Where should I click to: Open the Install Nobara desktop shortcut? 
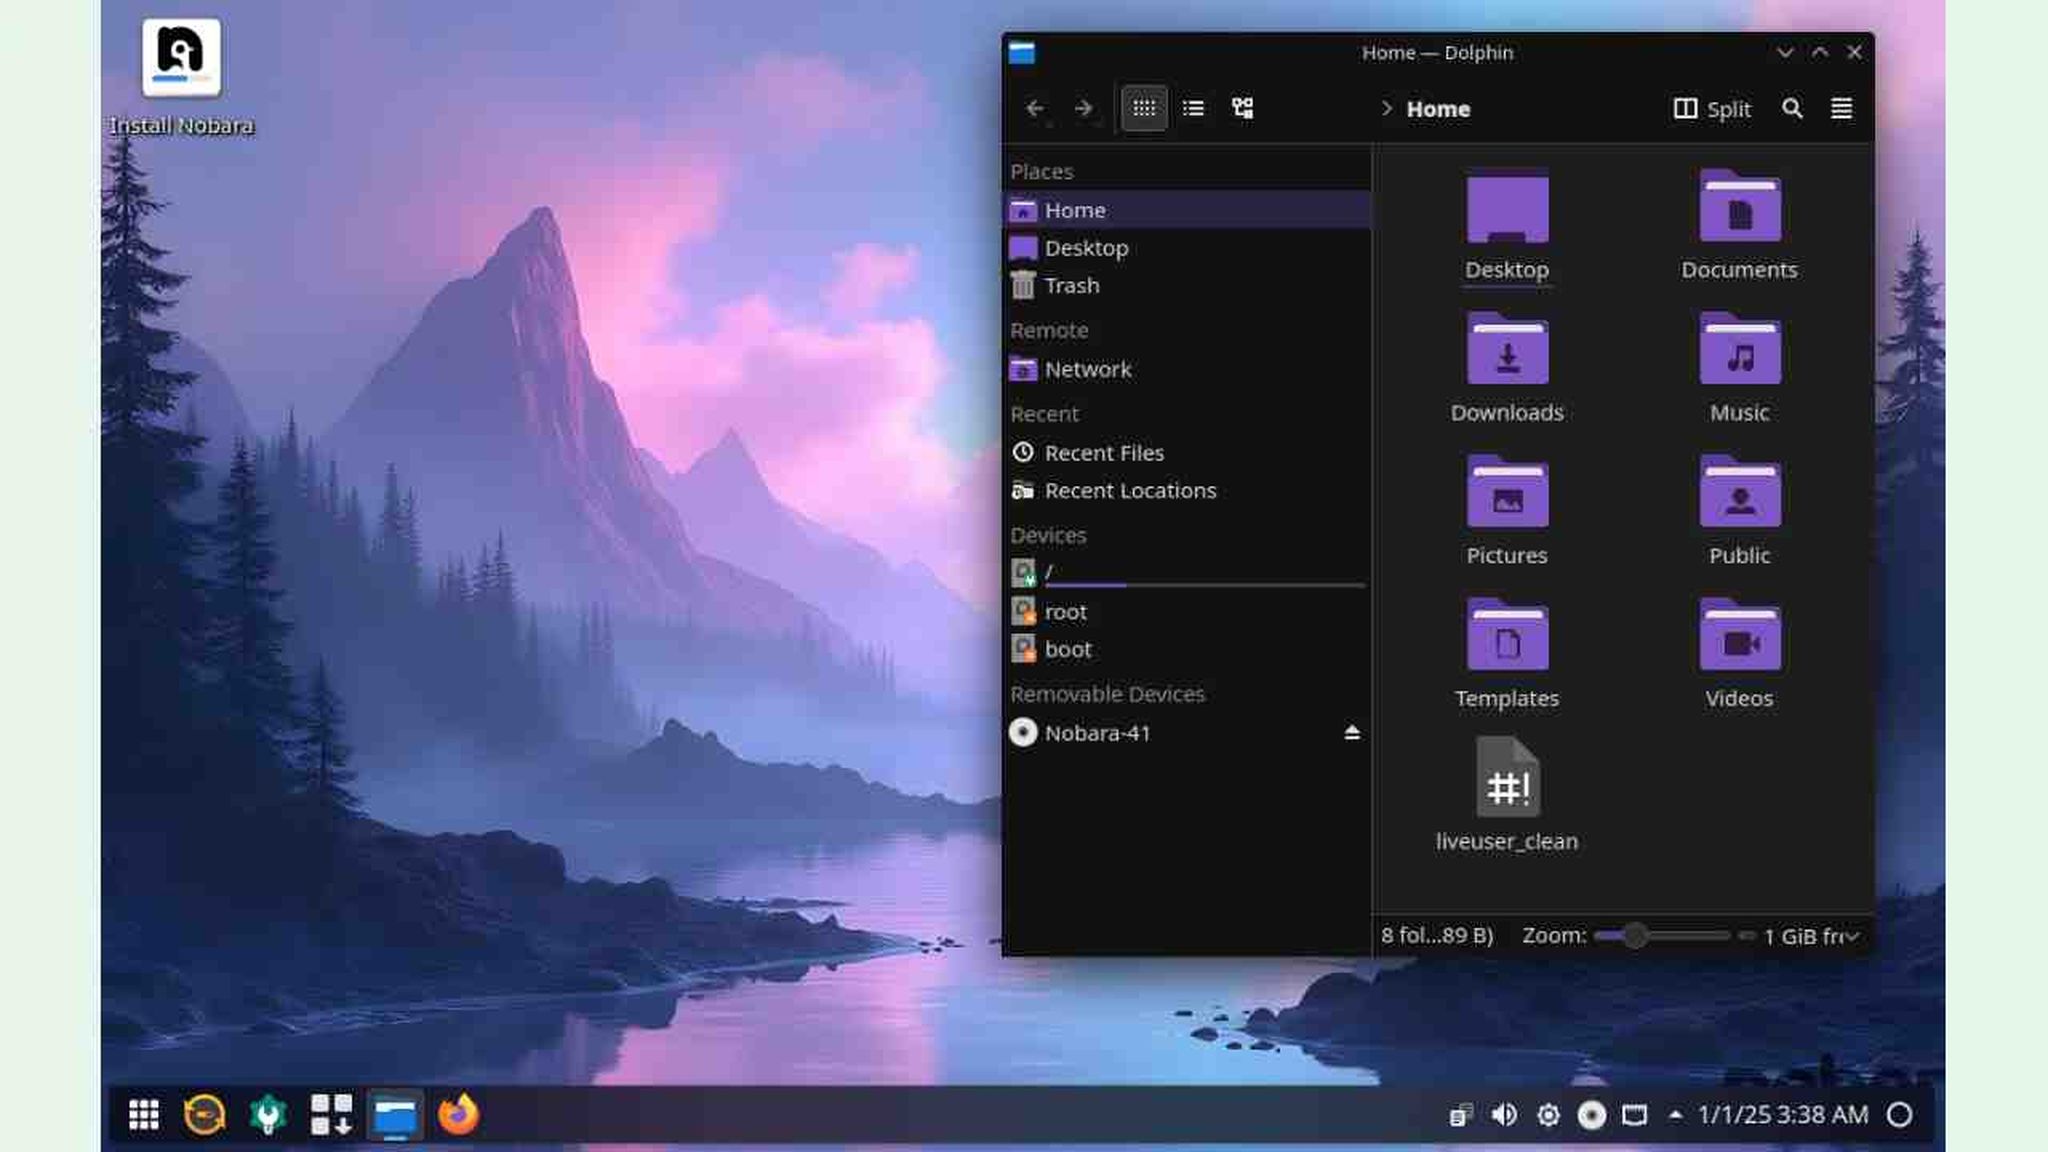(181, 62)
